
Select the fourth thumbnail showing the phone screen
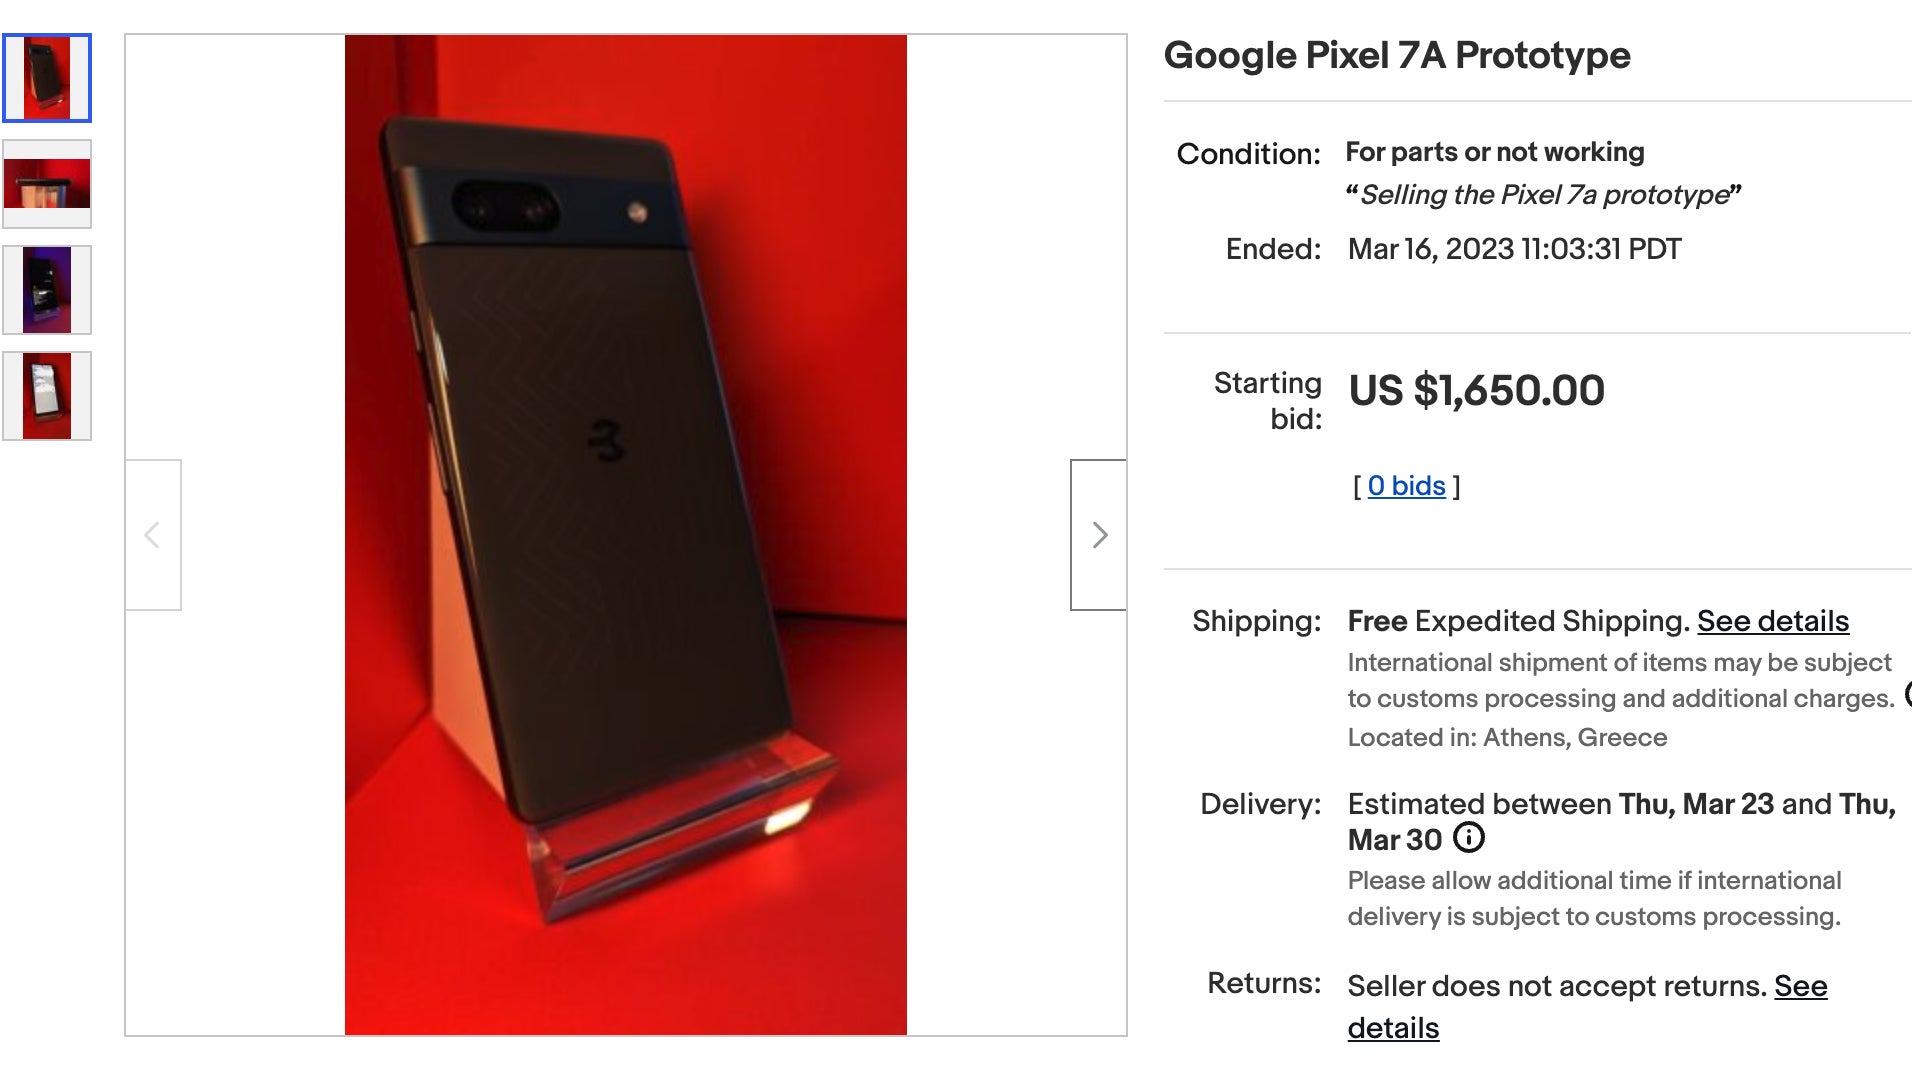(x=46, y=394)
